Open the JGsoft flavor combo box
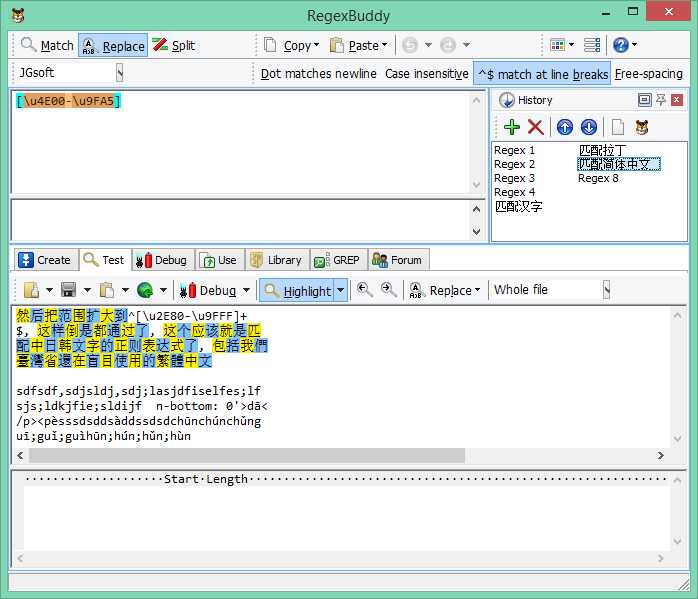This screenshot has width=698, height=599. coord(69,73)
